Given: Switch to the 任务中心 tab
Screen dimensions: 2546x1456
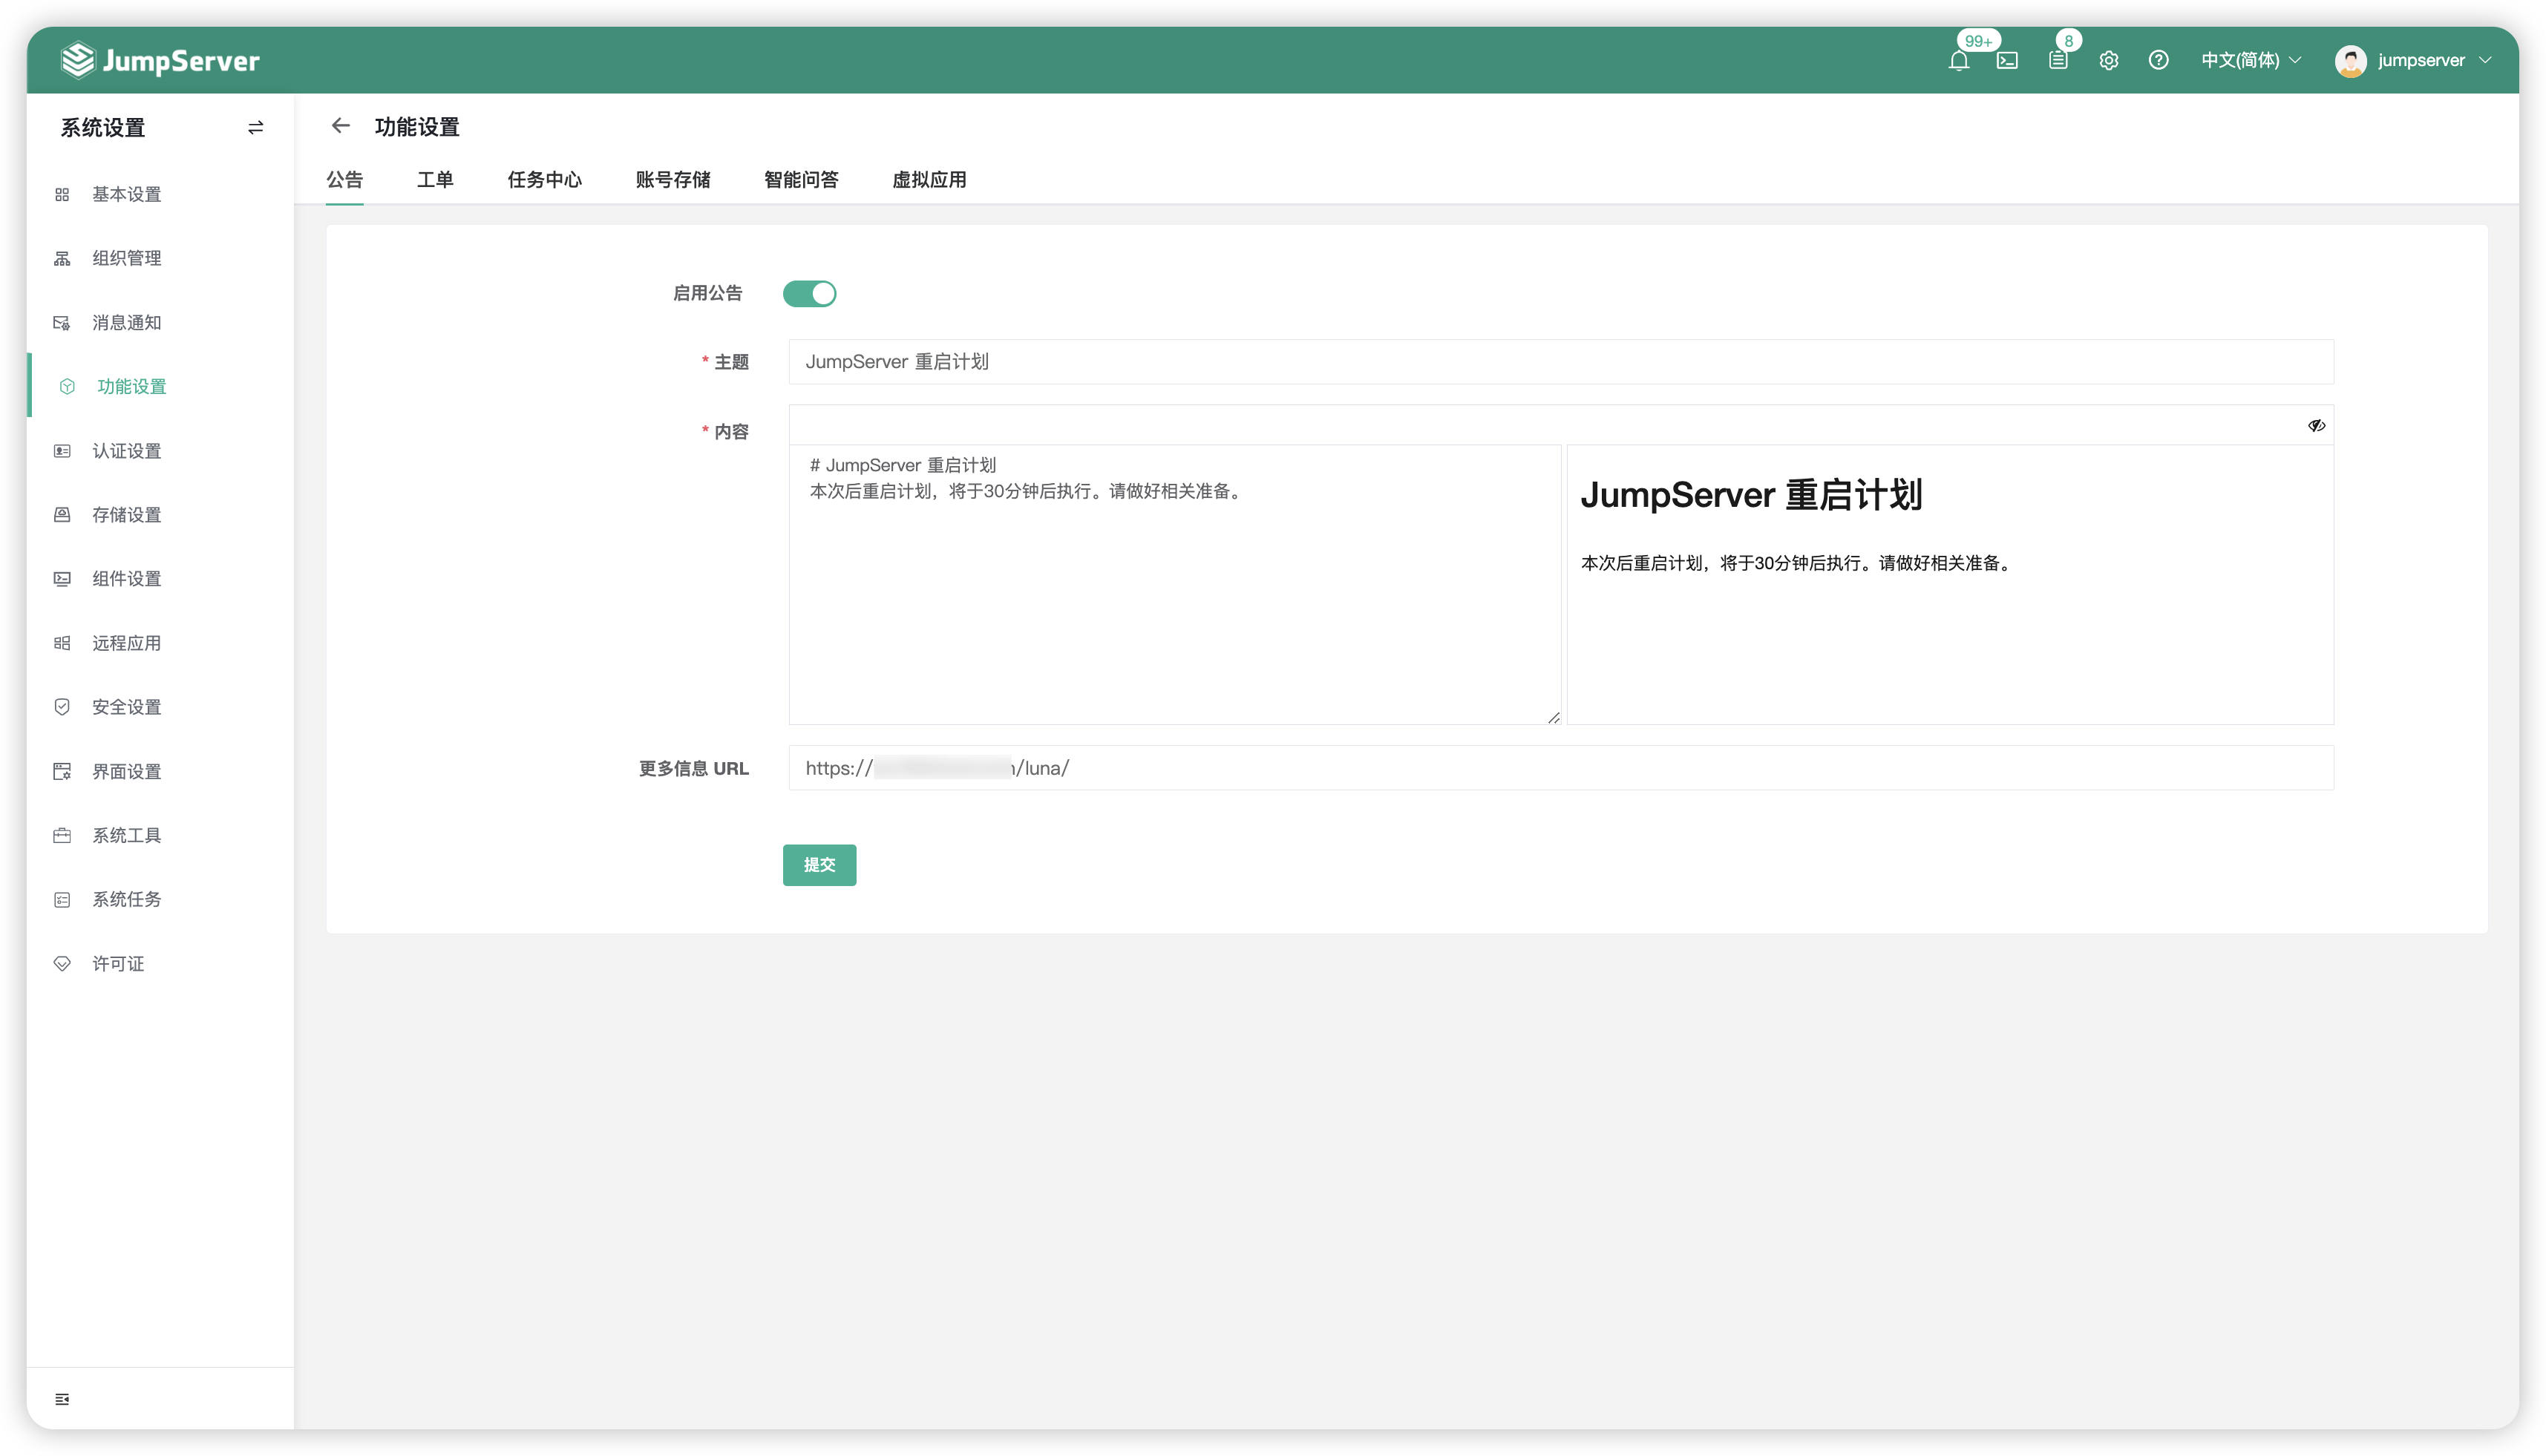Looking at the screenshot, I should click(x=544, y=180).
